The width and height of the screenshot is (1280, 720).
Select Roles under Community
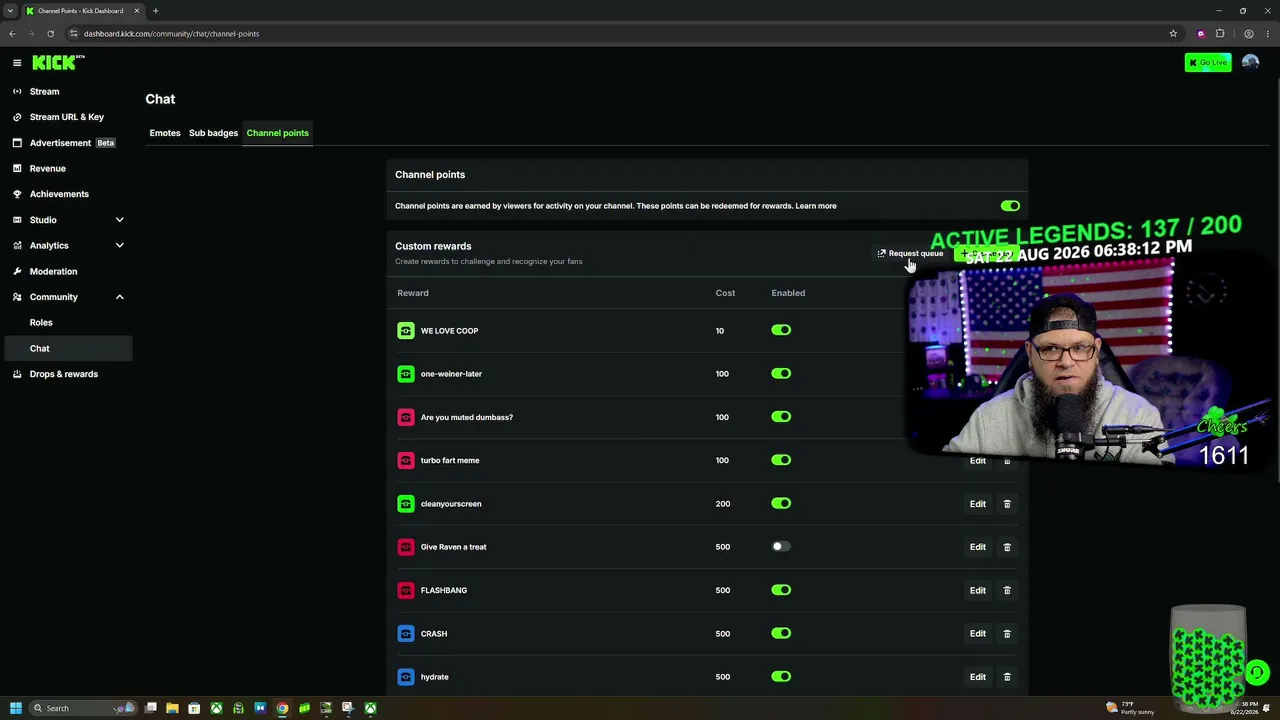coord(41,323)
